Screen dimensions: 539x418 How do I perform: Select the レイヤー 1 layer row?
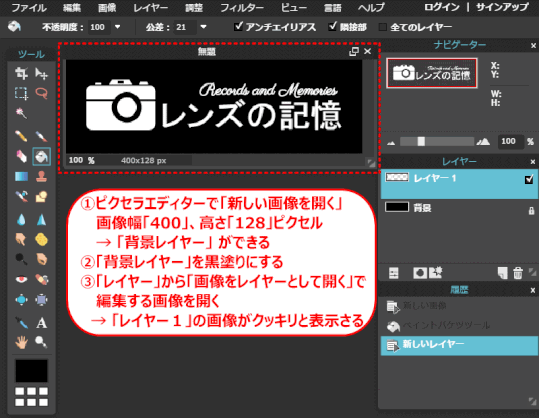click(459, 184)
